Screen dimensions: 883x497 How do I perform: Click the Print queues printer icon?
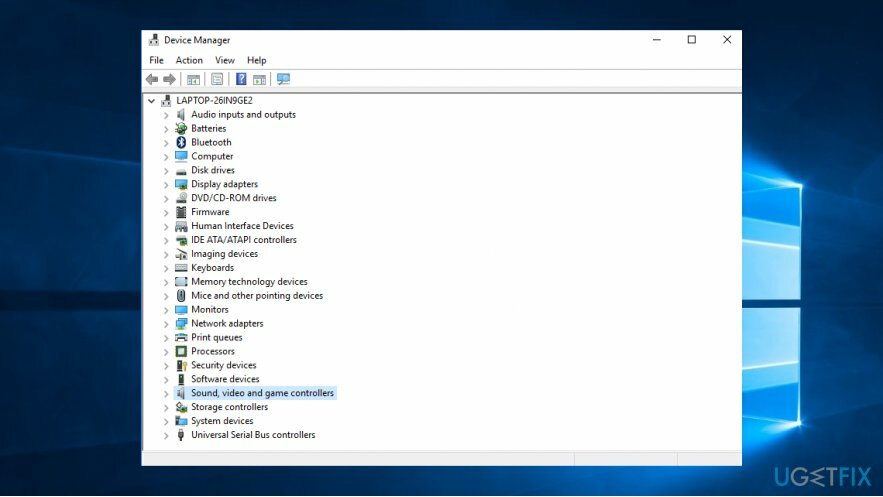(181, 337)
